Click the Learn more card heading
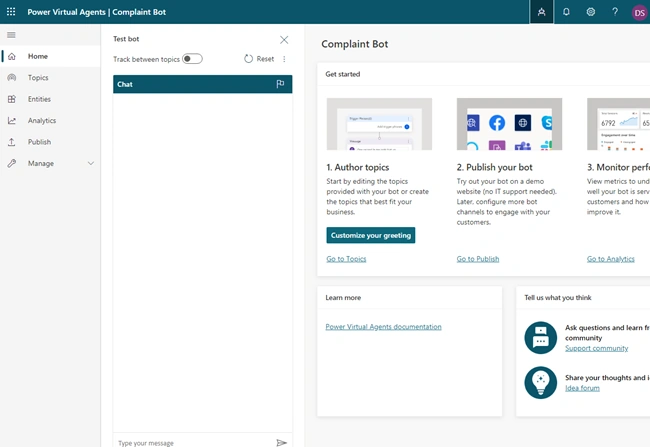This screenshot has height=447, width=650. [x=343, y=298]
